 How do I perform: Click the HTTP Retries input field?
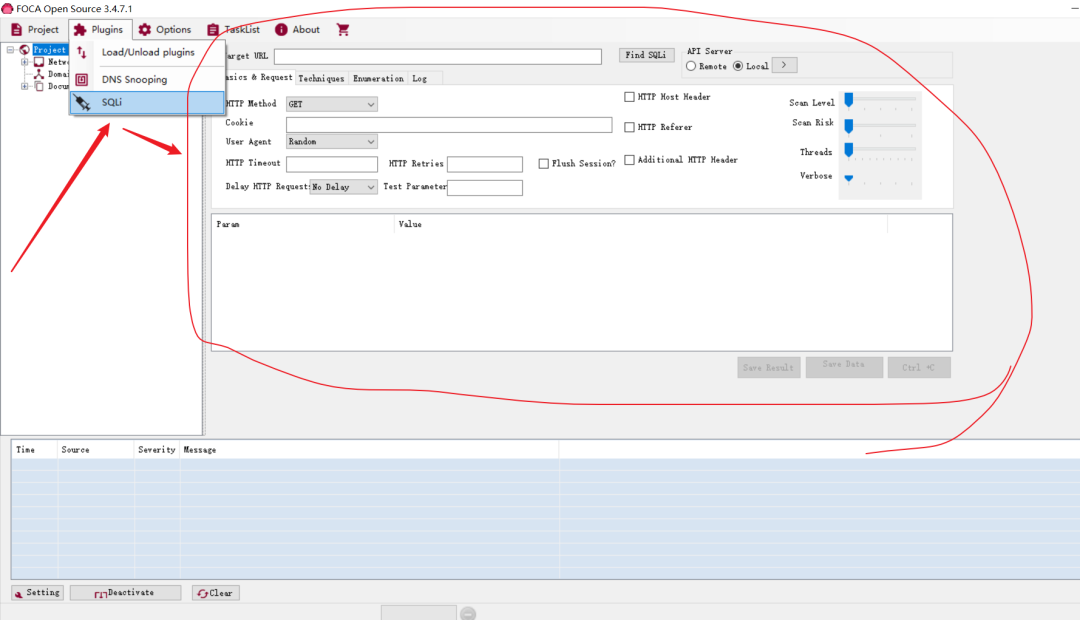(x=485, y=164)
